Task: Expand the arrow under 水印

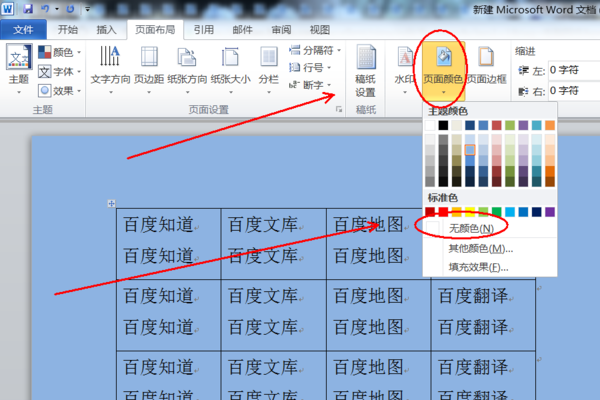Action: coord(405,92)
